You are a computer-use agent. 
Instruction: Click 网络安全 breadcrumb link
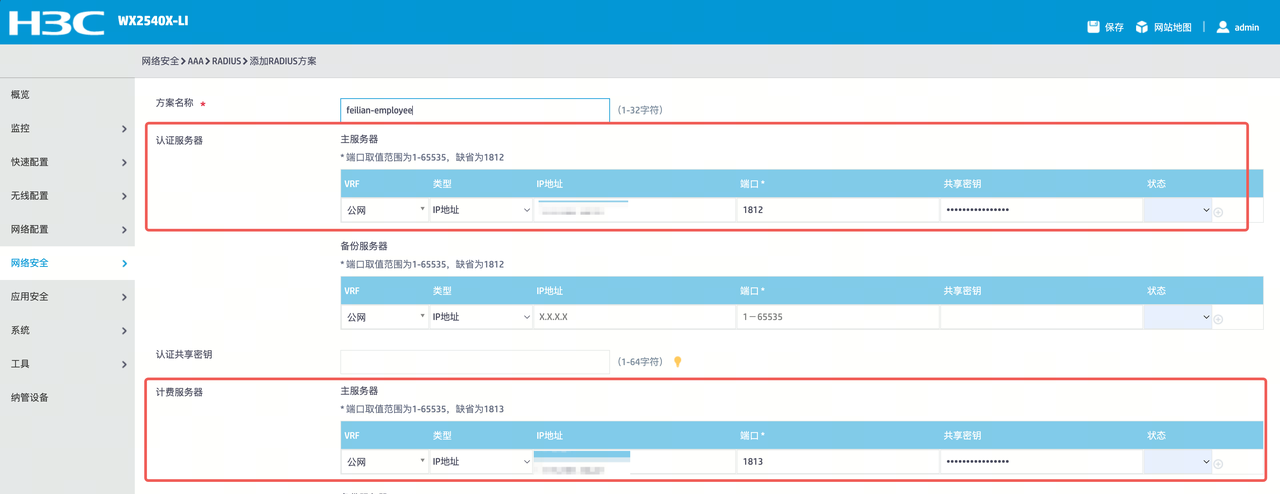point(160,61)
